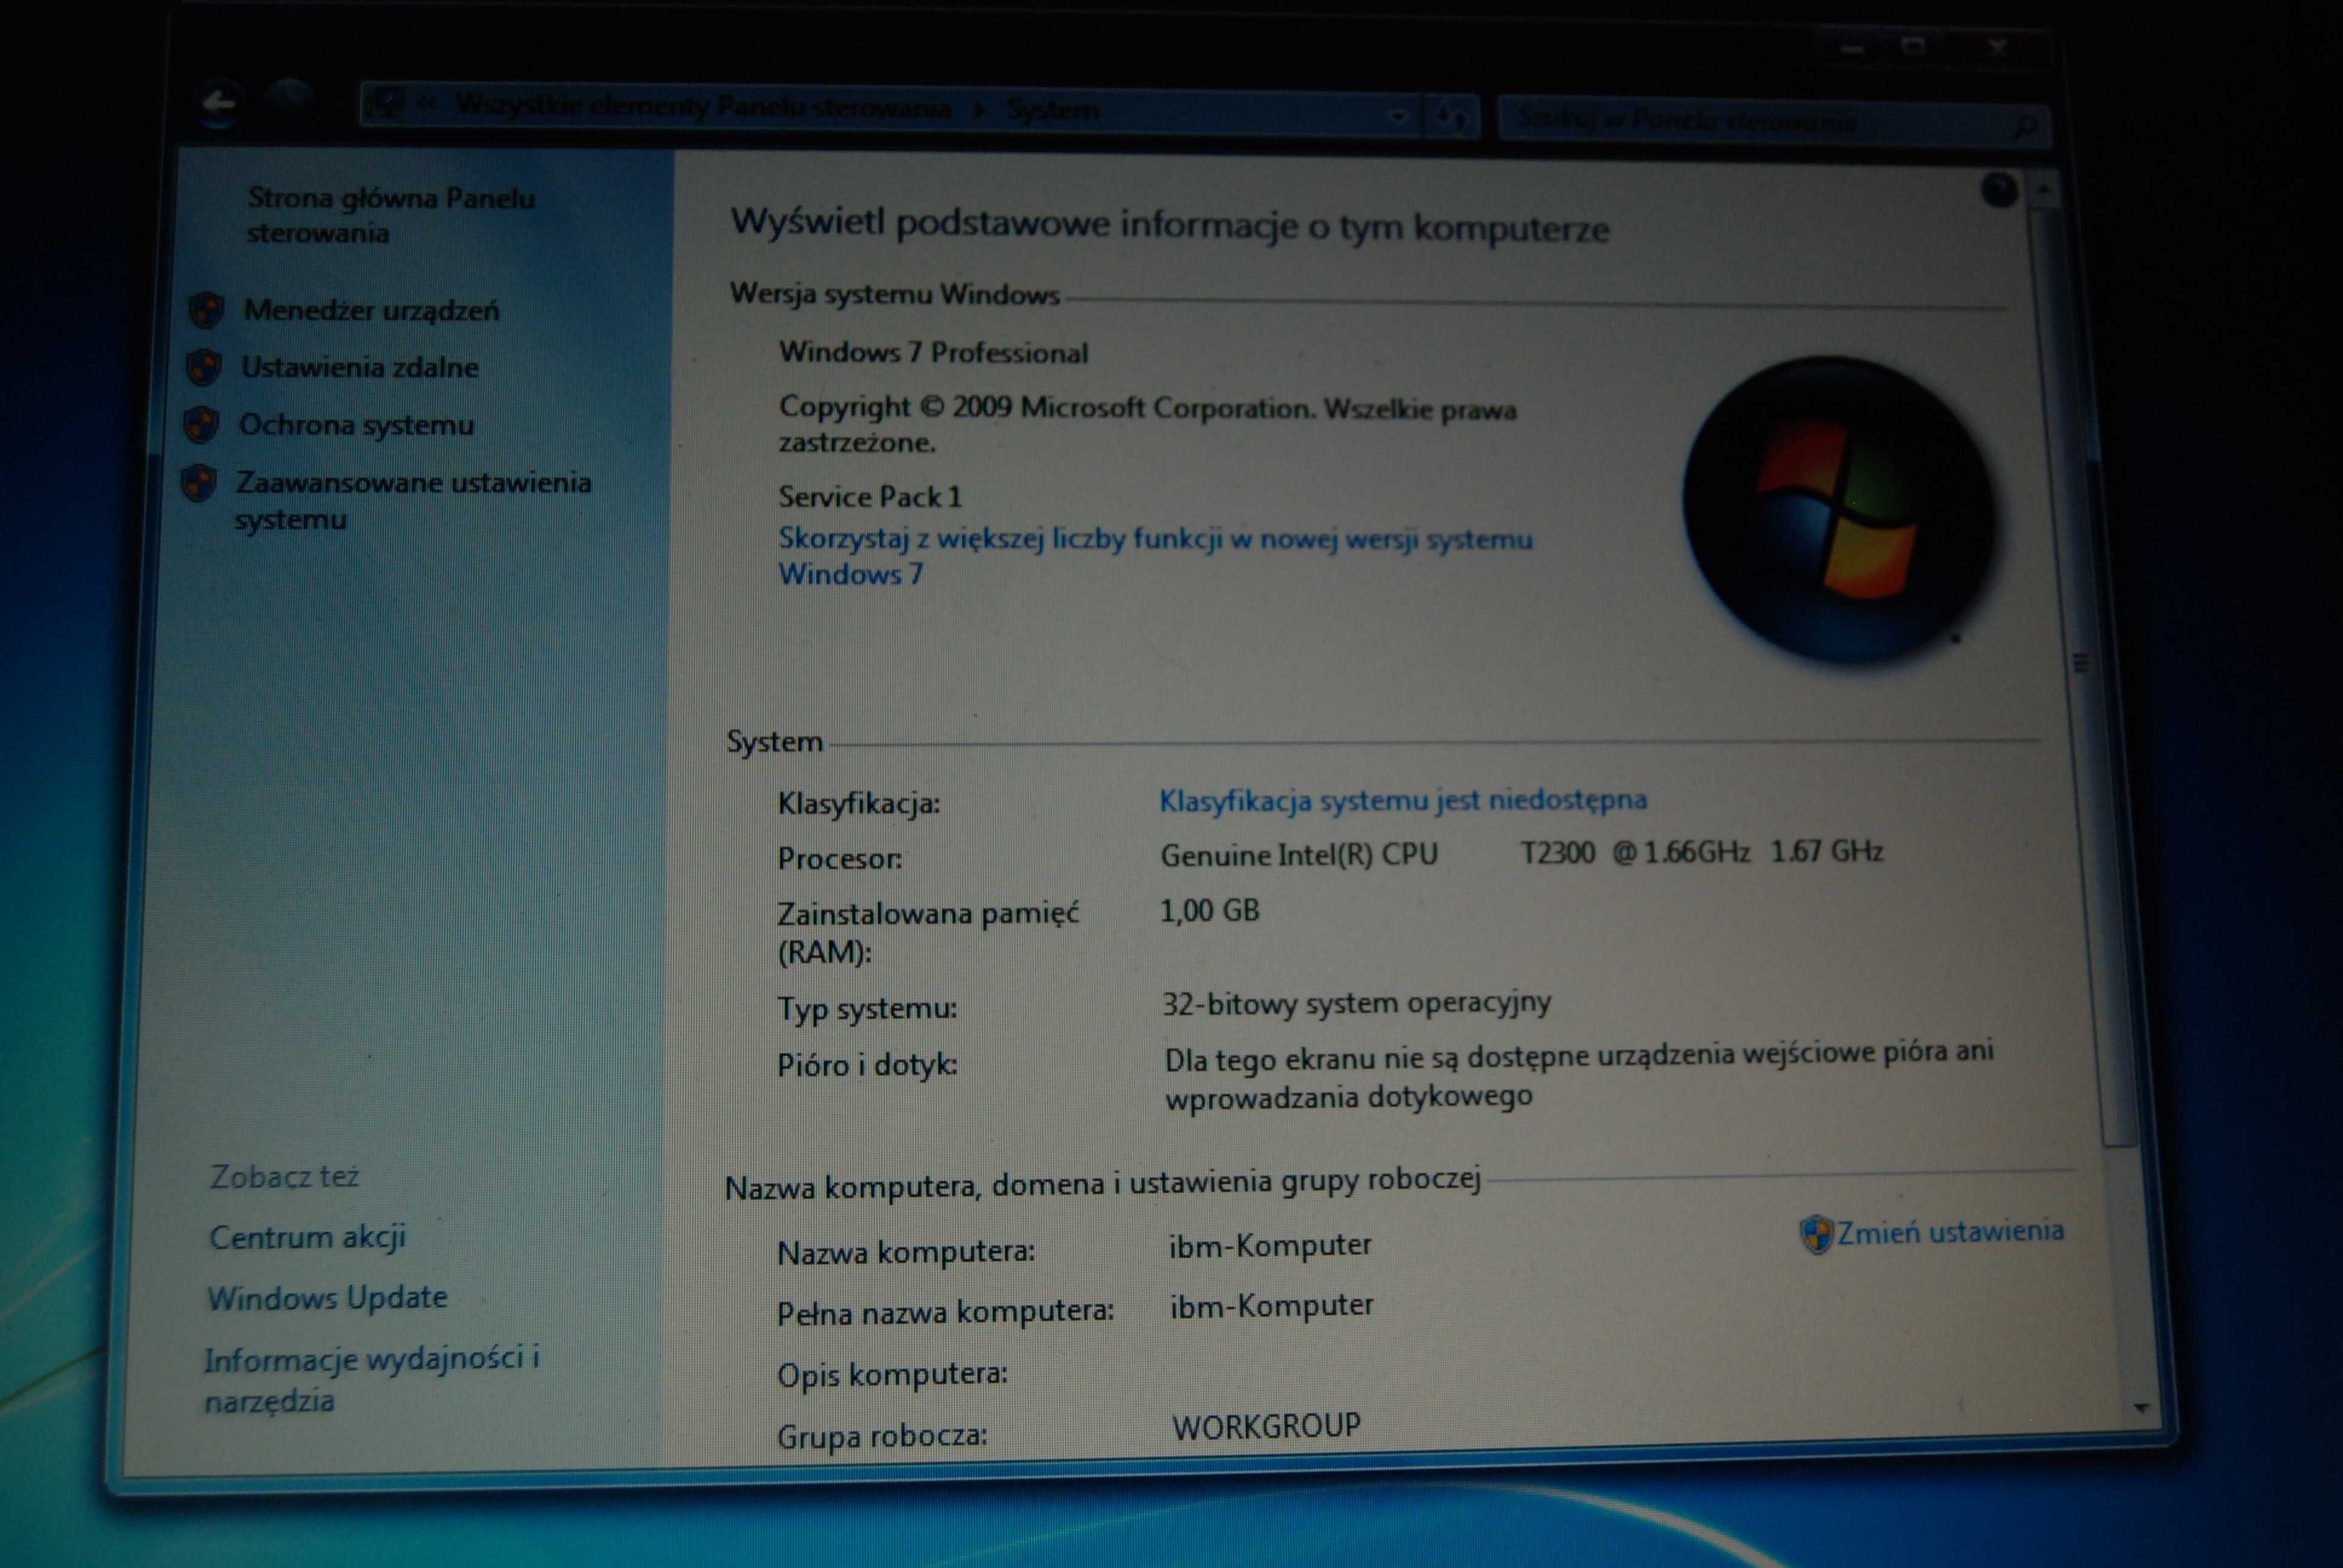This screenshot has width=2343, height=1568.
Task: Click the scrollbar down arrow
Action: coord(2141,1407)
